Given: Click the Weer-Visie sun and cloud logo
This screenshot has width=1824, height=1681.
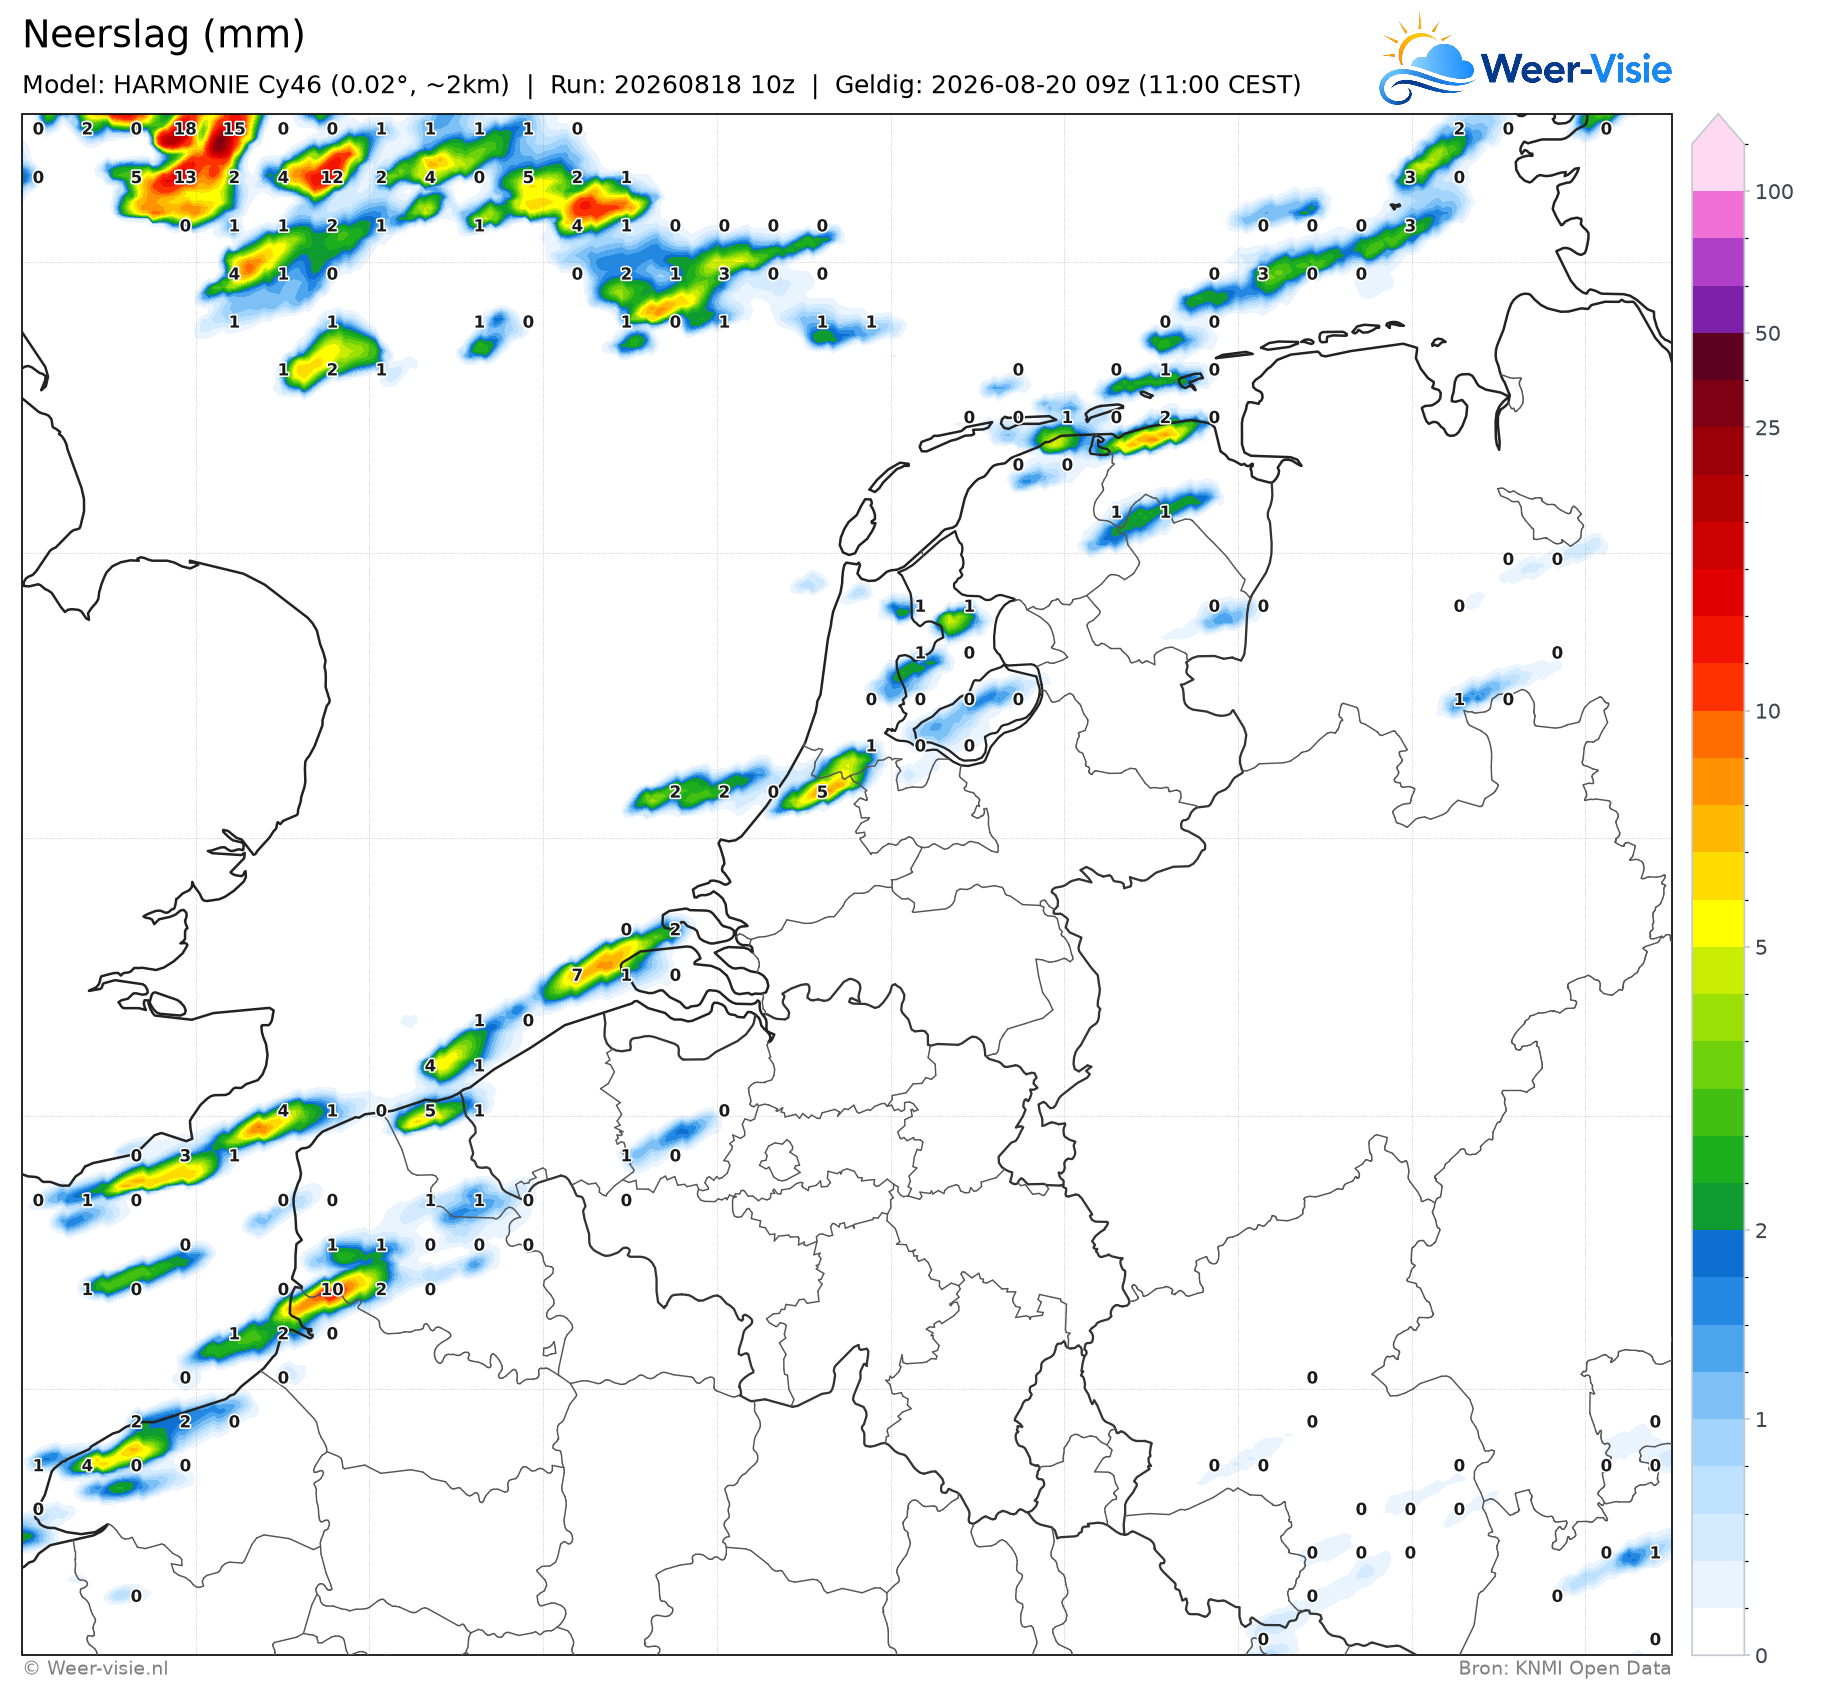Looking at the screenshot, I should [x=1427, y=59].
